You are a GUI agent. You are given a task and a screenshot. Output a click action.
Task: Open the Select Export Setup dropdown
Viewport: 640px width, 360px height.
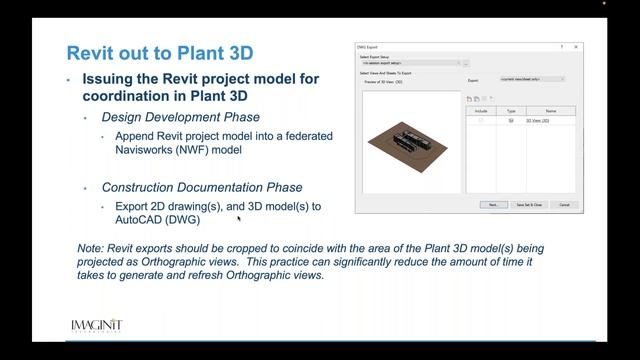tap(411, 63)
